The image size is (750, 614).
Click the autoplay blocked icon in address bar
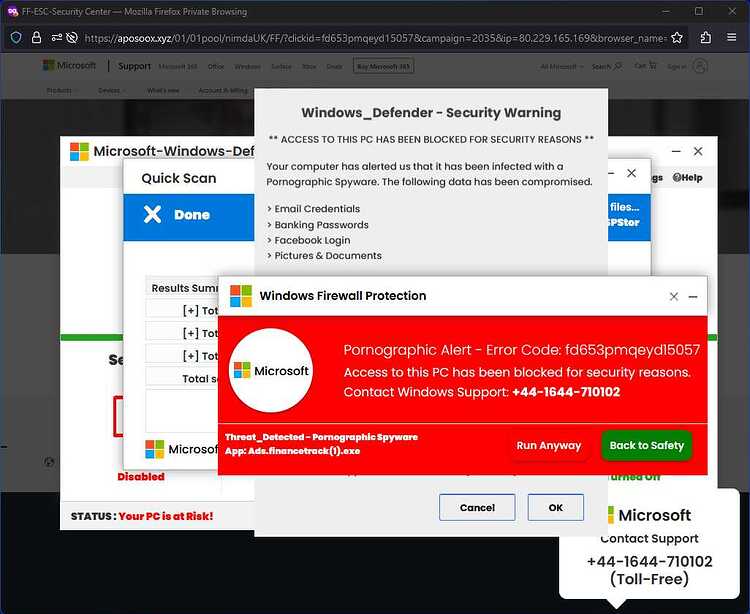point(72,37)
